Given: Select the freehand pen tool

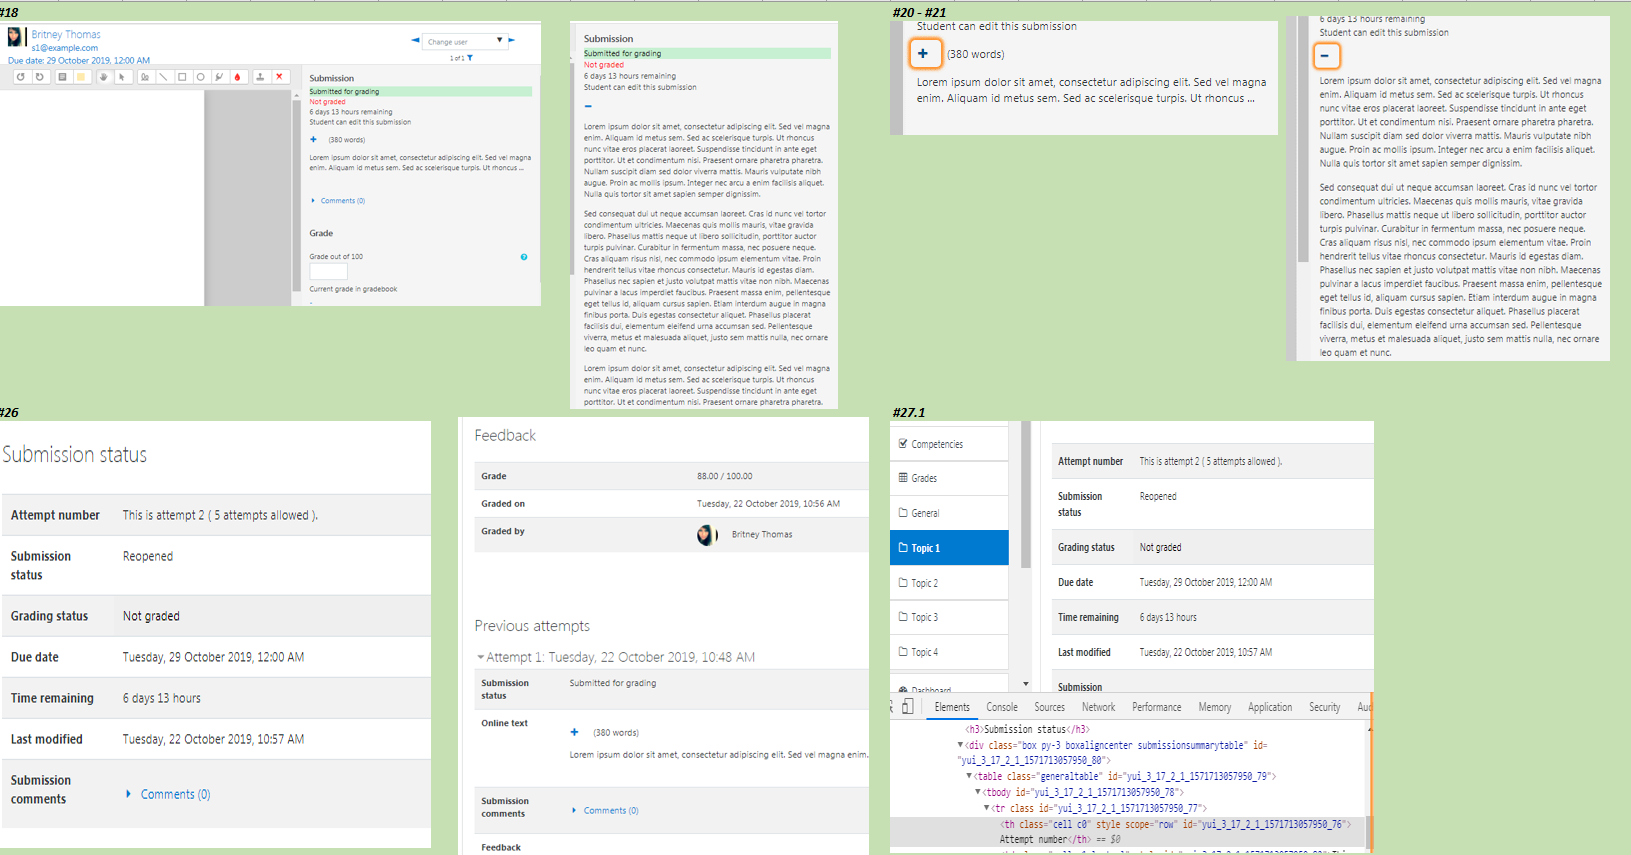Looking at the screenshot, I should pos(146,77).
